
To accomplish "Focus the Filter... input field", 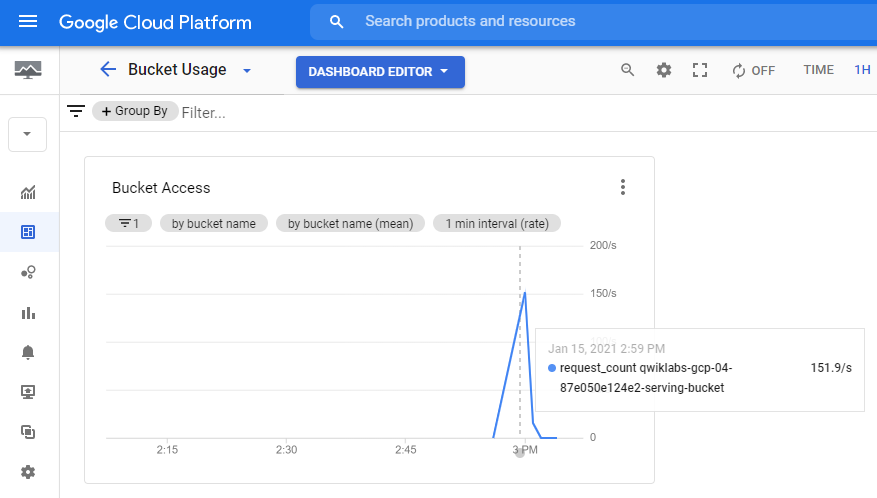I will tap(204, 112).
